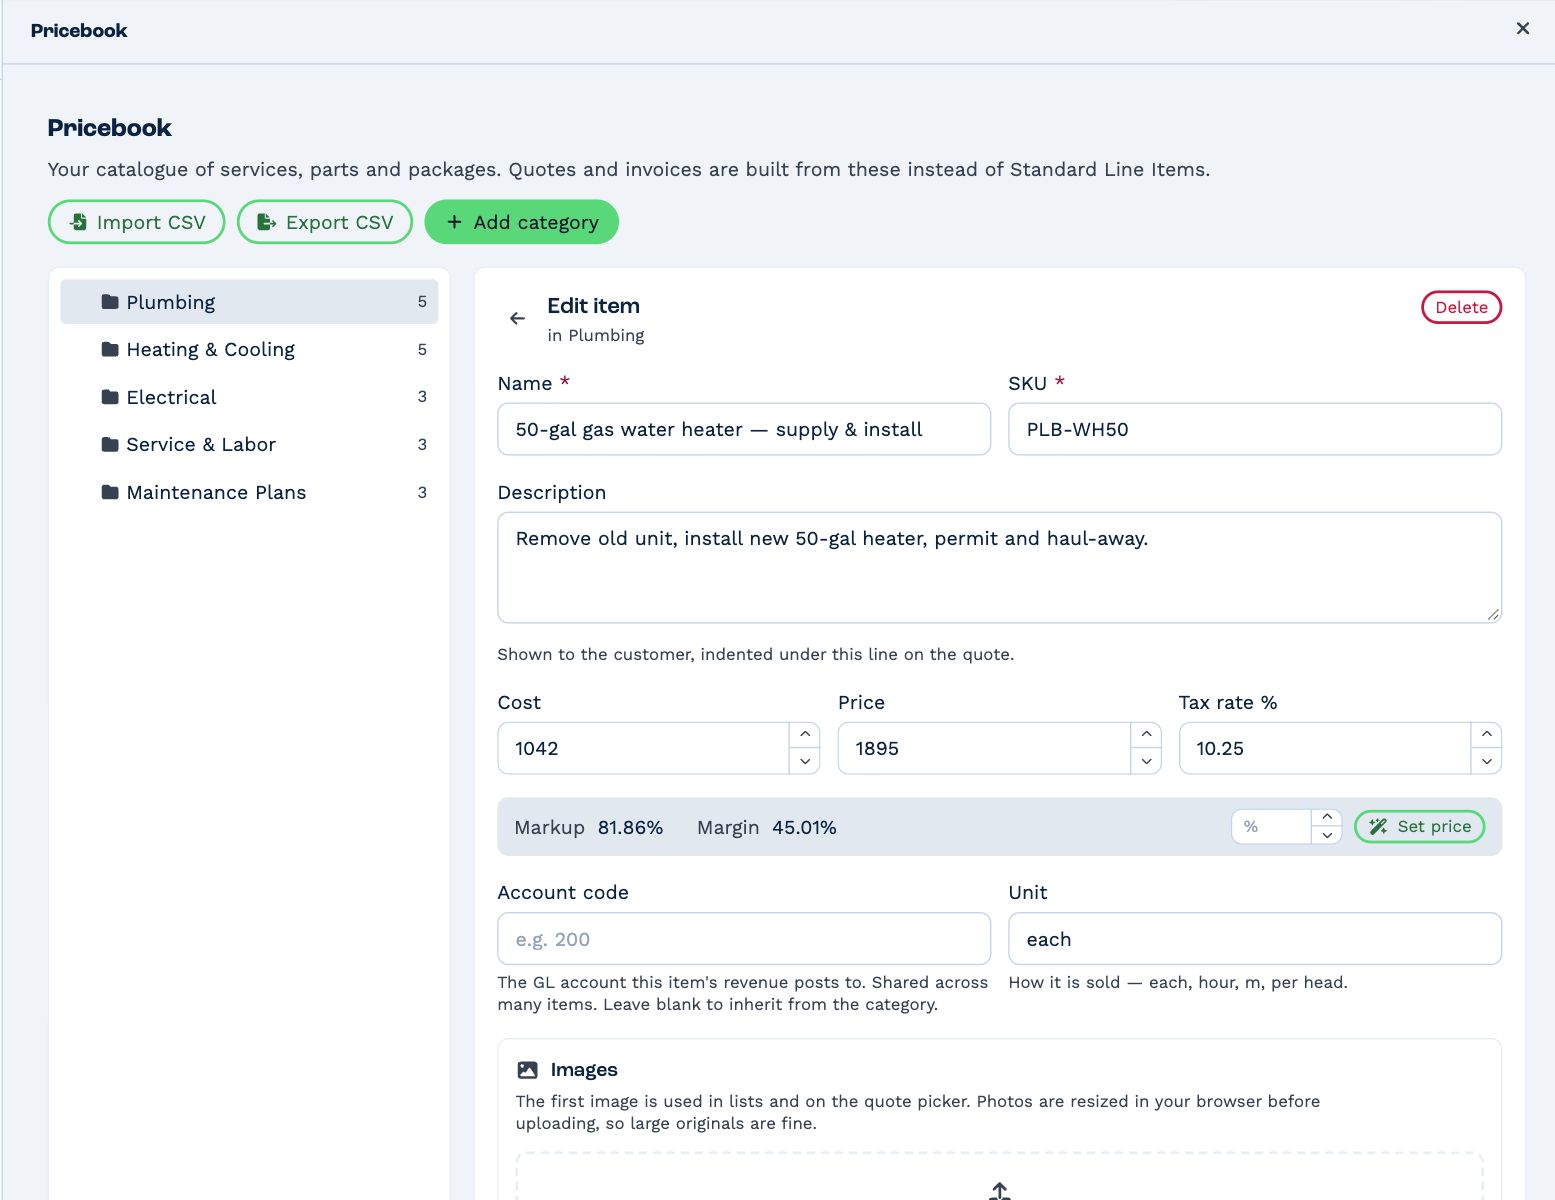Focus the Account code field
The image size is (1555, 1200).
(744, 939)
